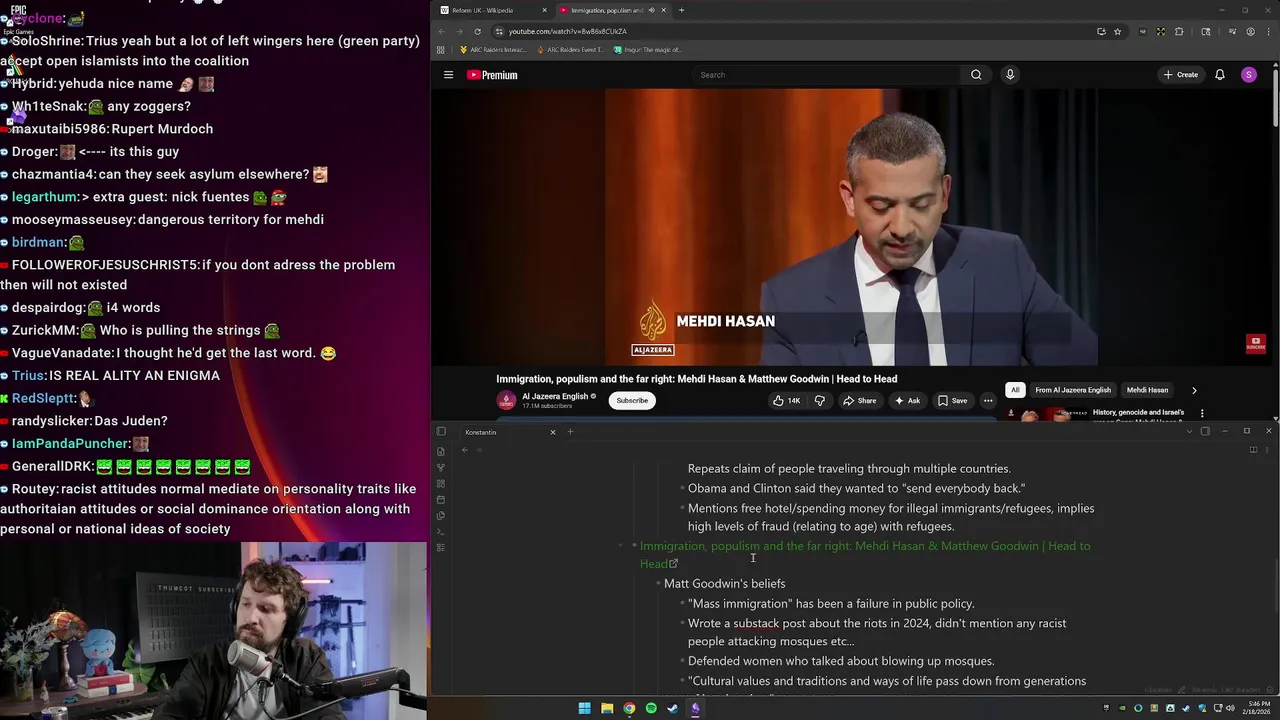Open Spotify from the taskbar
This screenshot has width=1280, height=720.
point(651,708)
